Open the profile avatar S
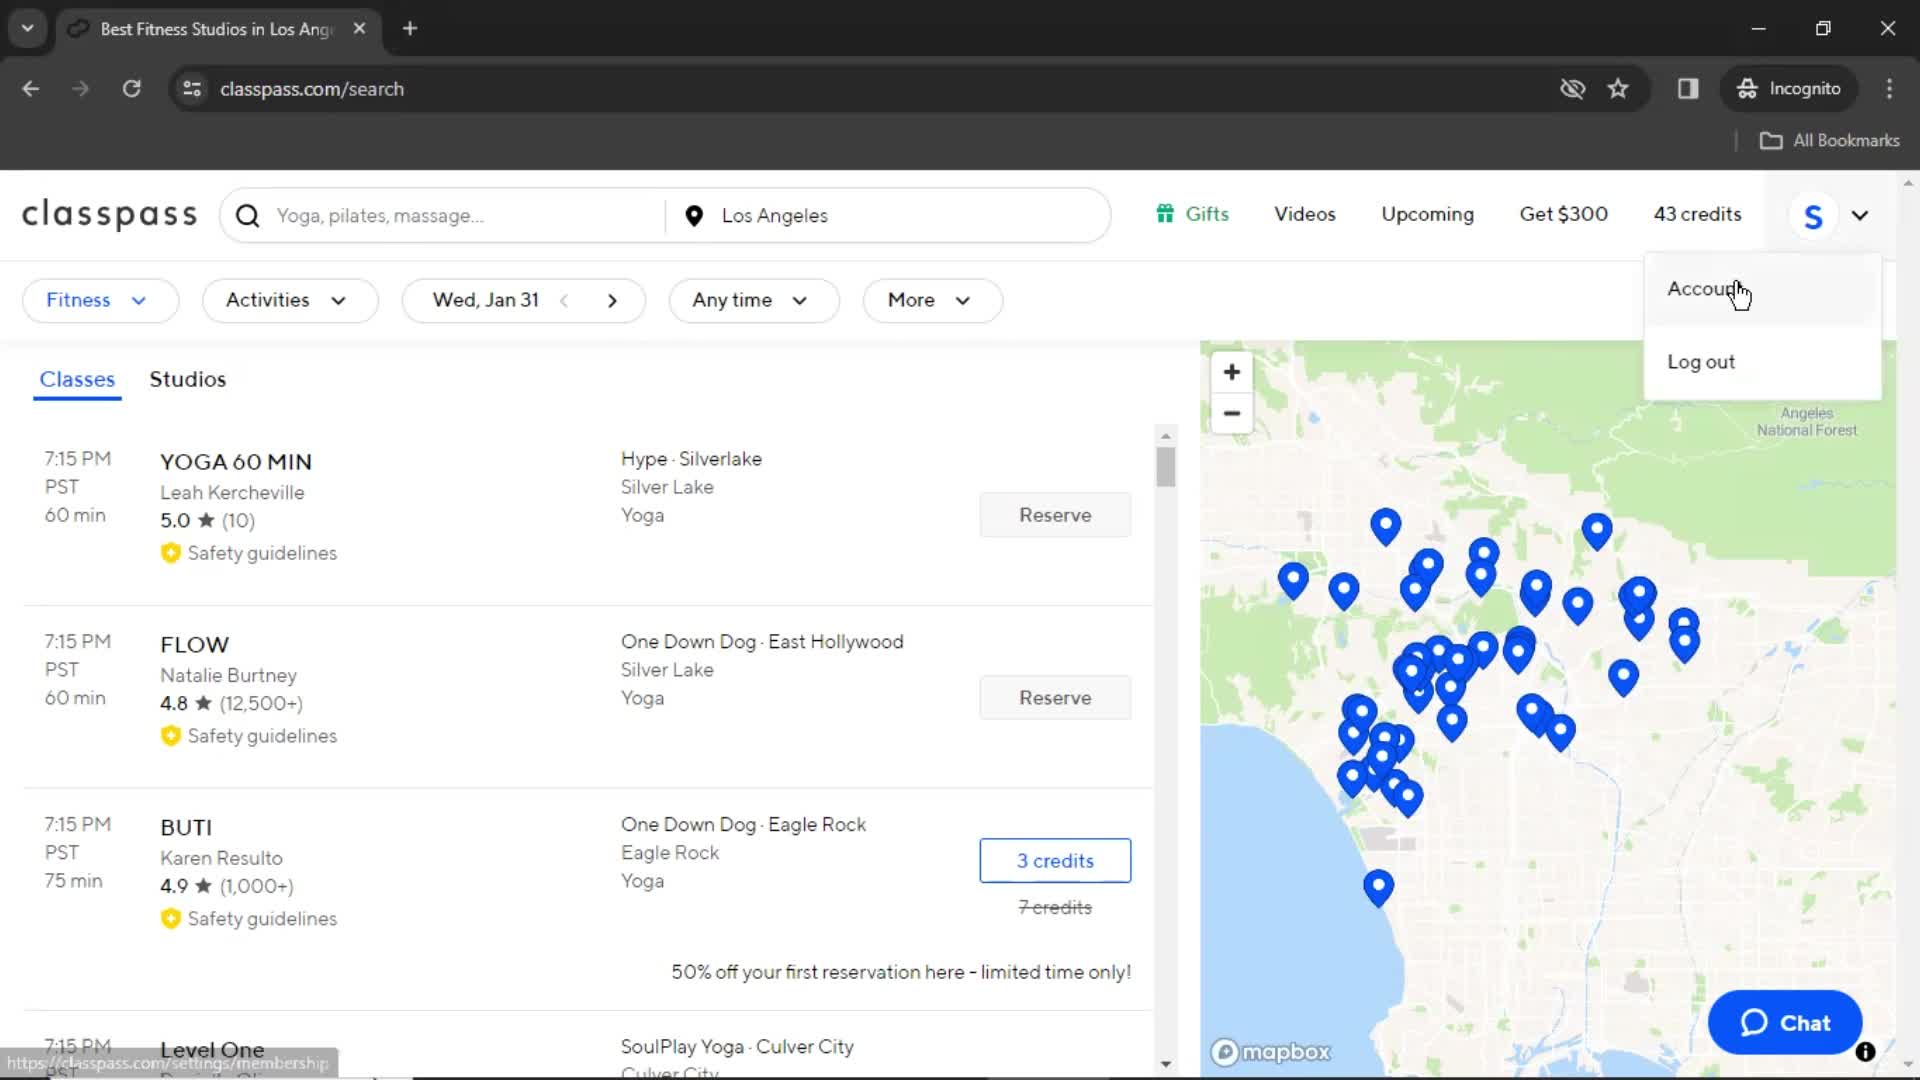The width and height of the screenshot is (1920, 1080). [1812, 215]
